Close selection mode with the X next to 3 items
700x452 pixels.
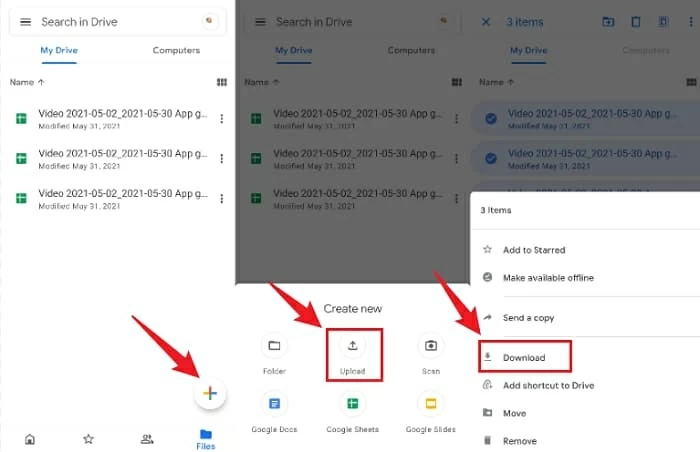click(486, 22)
